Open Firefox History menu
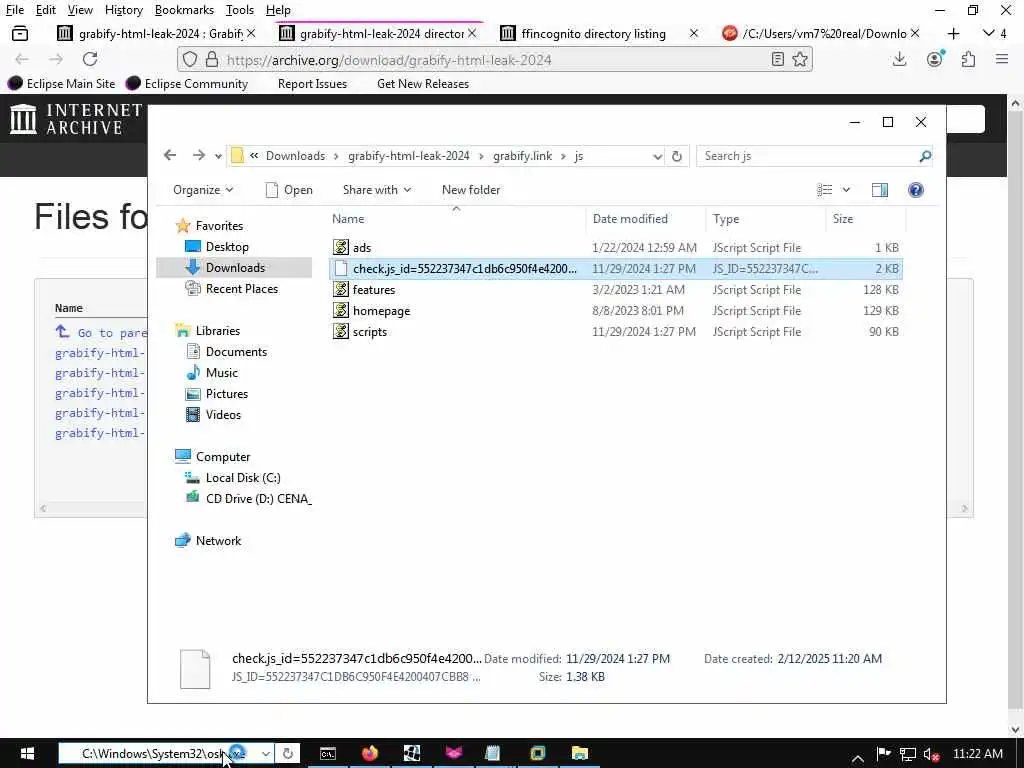Screen dimensions: 1024x768 [123, 10]
